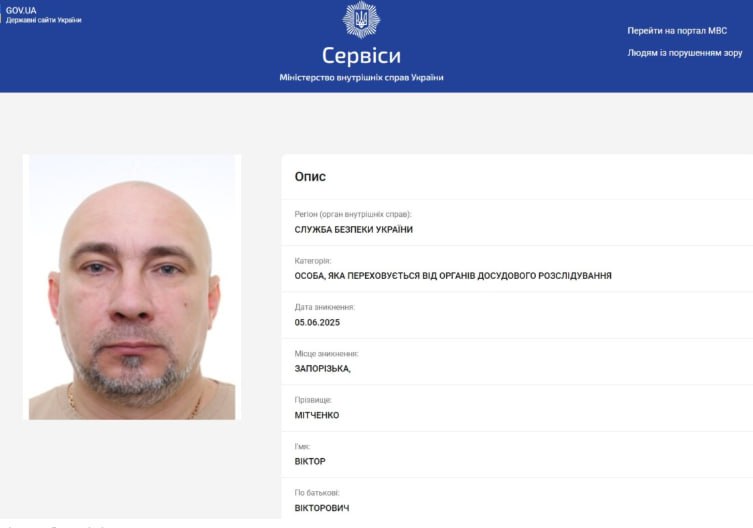Image resolution: width=753 pixels, height=528 pixels.
Task: Click 'Державні сайти України' text link
Action: pos(44,20)
